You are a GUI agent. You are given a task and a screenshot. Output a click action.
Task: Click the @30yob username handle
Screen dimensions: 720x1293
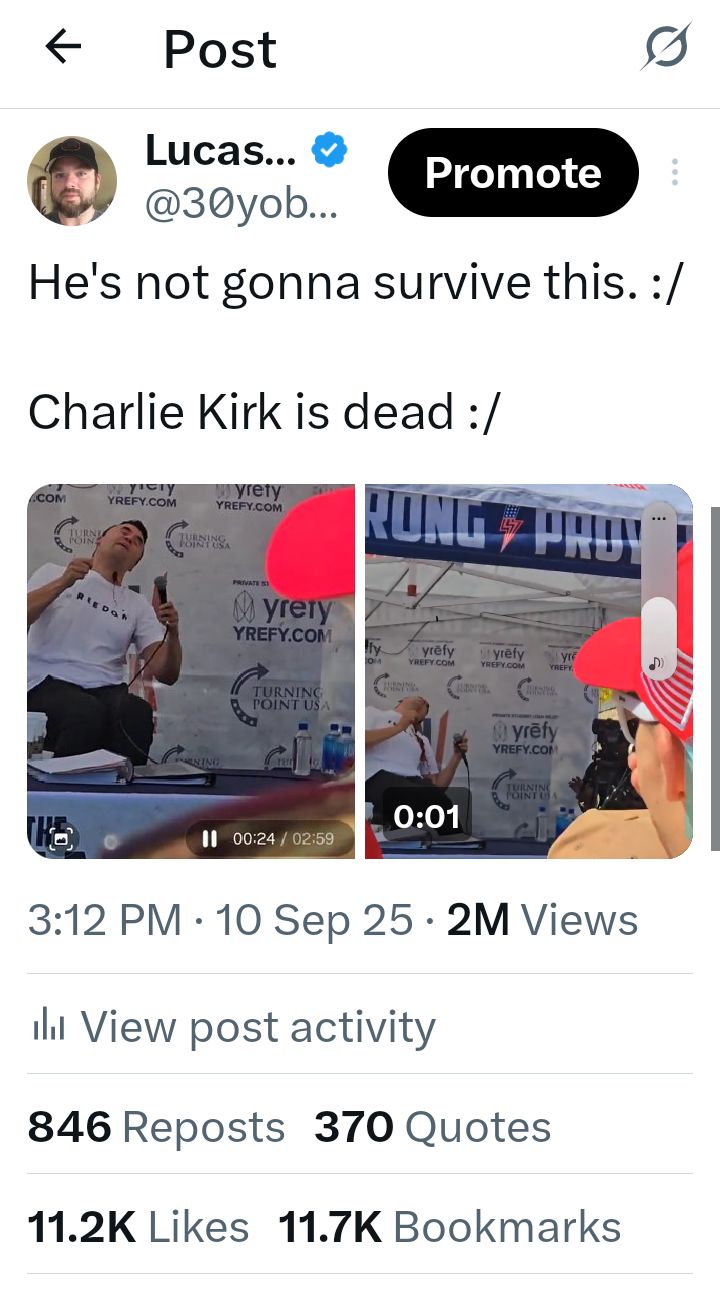coord(242,204)
